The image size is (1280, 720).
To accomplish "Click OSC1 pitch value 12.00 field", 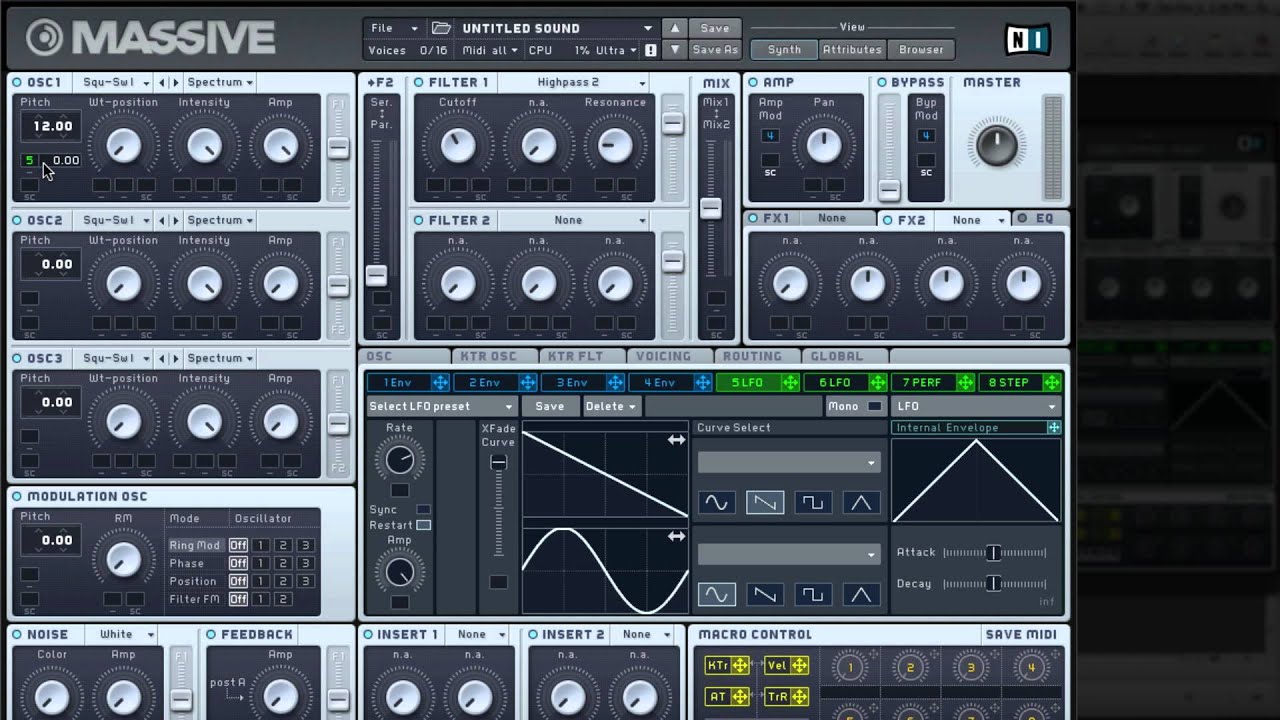I will [x=52, y=126].
